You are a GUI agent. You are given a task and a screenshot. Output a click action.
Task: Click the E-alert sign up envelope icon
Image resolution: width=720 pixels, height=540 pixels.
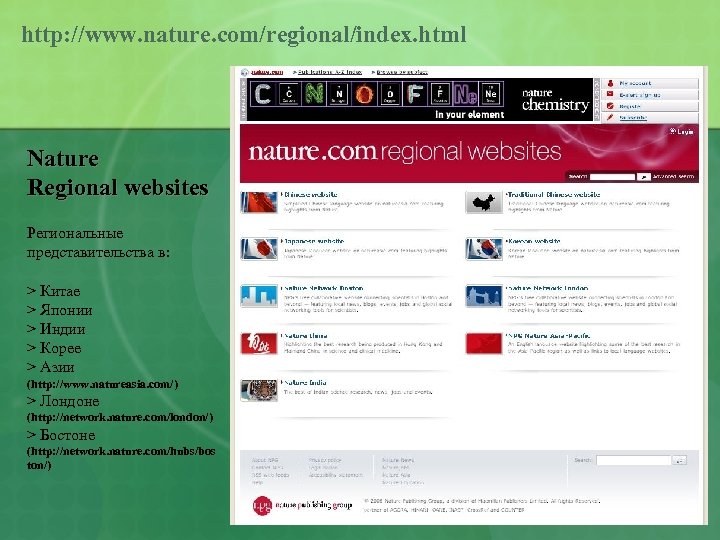click(610, 95)
